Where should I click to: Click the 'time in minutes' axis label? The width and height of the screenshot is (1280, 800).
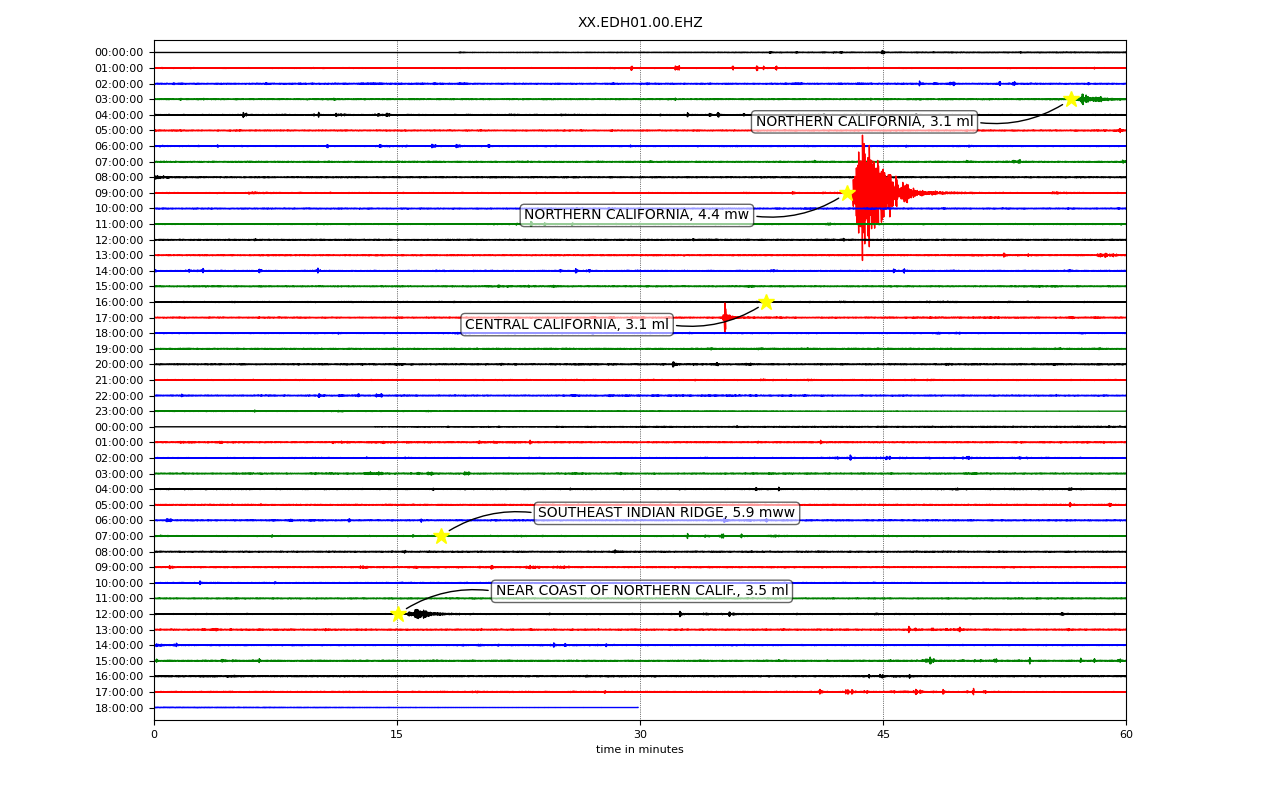pos(640,750)
